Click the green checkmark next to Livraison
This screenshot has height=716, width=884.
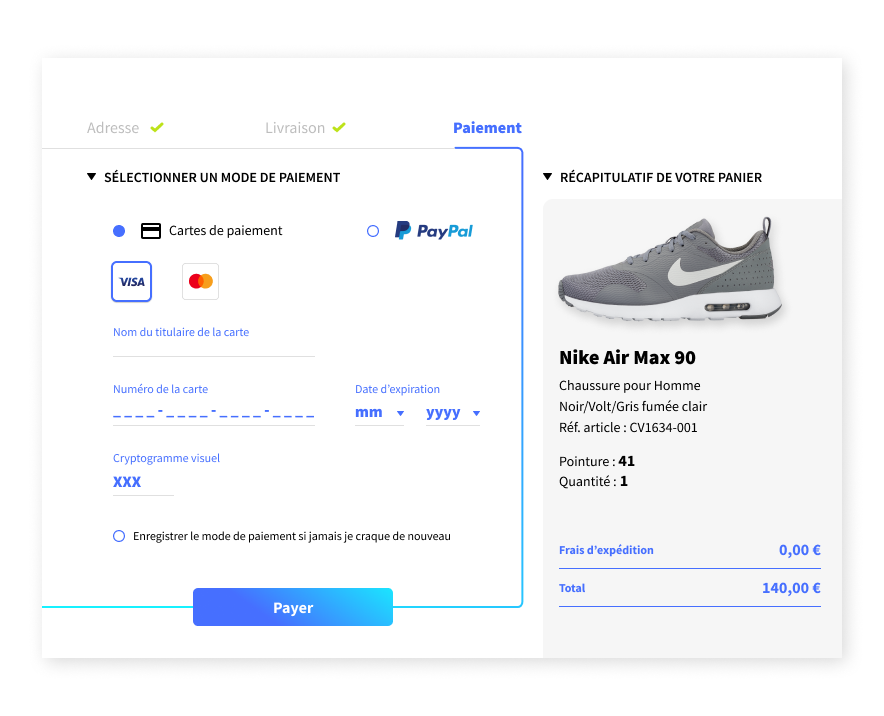point(339,127)
